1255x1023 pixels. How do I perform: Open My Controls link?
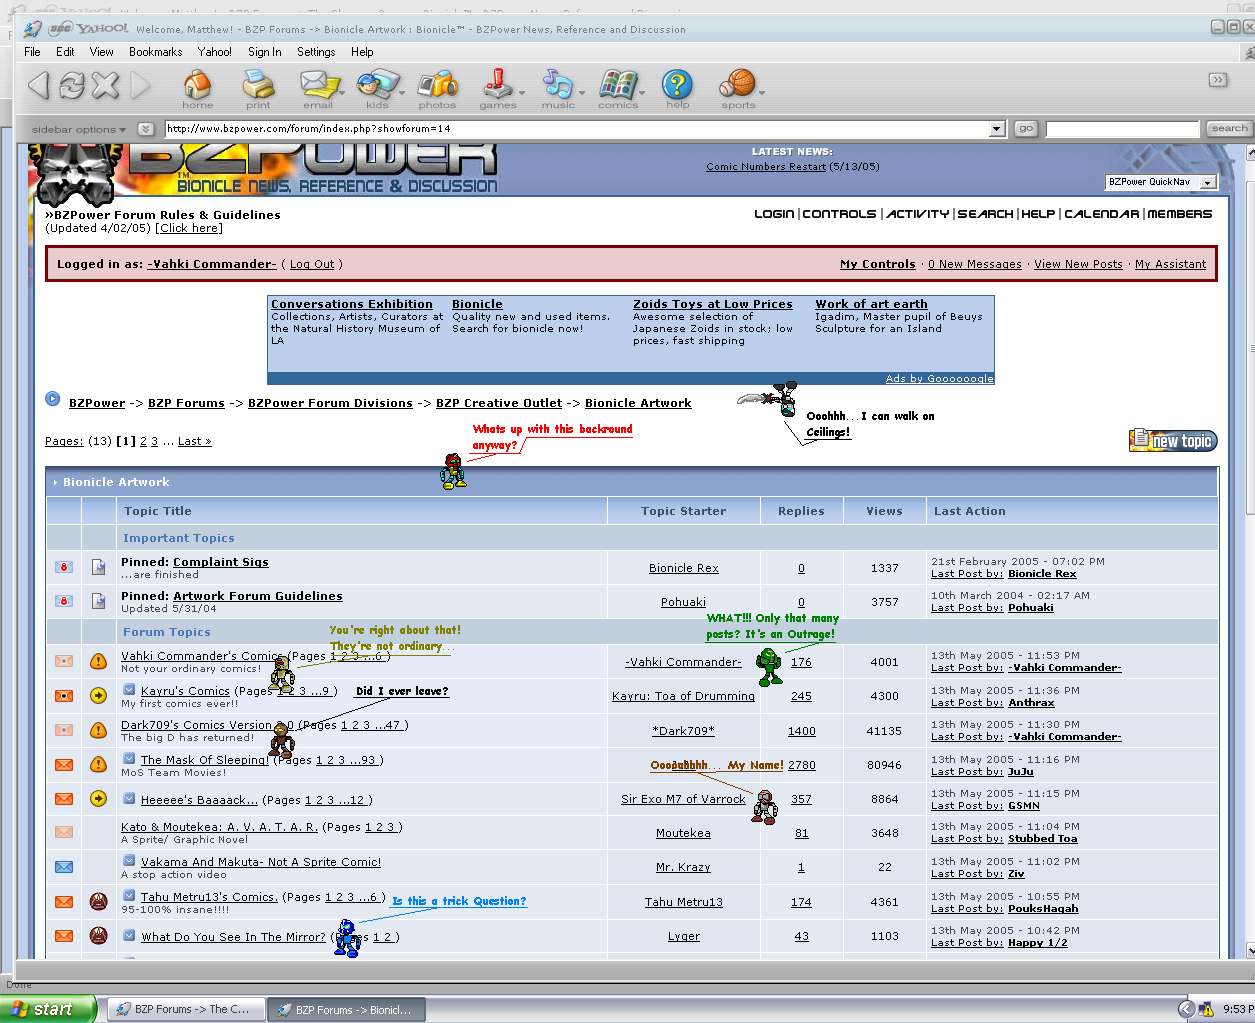click(877, 264)
